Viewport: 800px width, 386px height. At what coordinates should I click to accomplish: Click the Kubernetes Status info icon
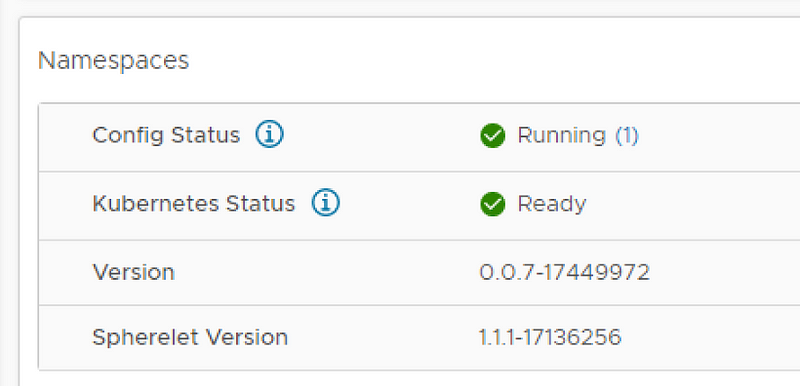coord(326,202)
